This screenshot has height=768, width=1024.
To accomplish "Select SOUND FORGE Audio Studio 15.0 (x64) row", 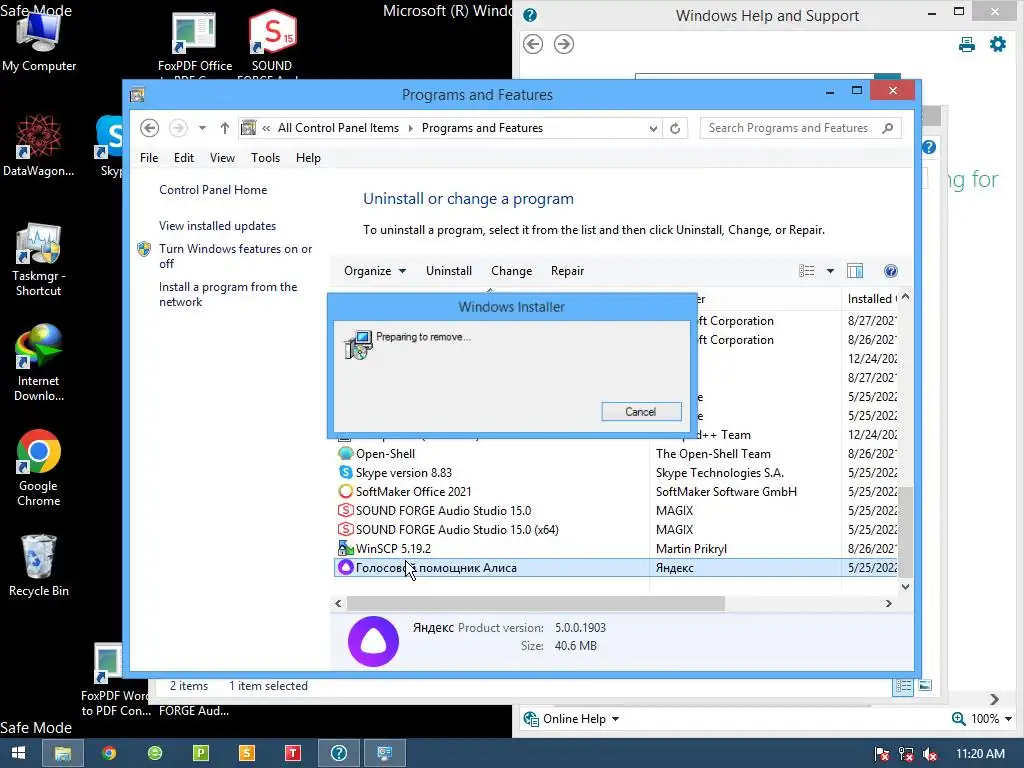I will click(x=615, y=530).
